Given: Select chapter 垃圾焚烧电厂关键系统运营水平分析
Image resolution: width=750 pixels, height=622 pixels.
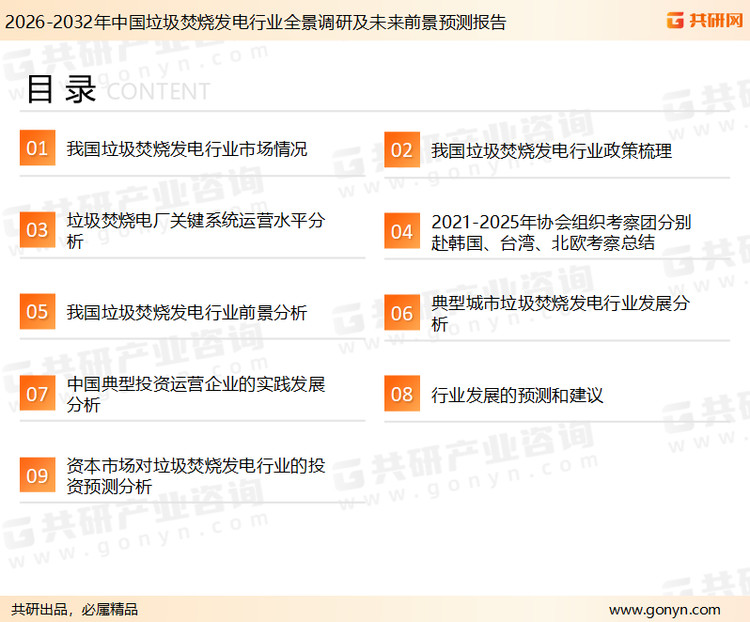Looking at the screenshot, I should click(x=196, y=231).
